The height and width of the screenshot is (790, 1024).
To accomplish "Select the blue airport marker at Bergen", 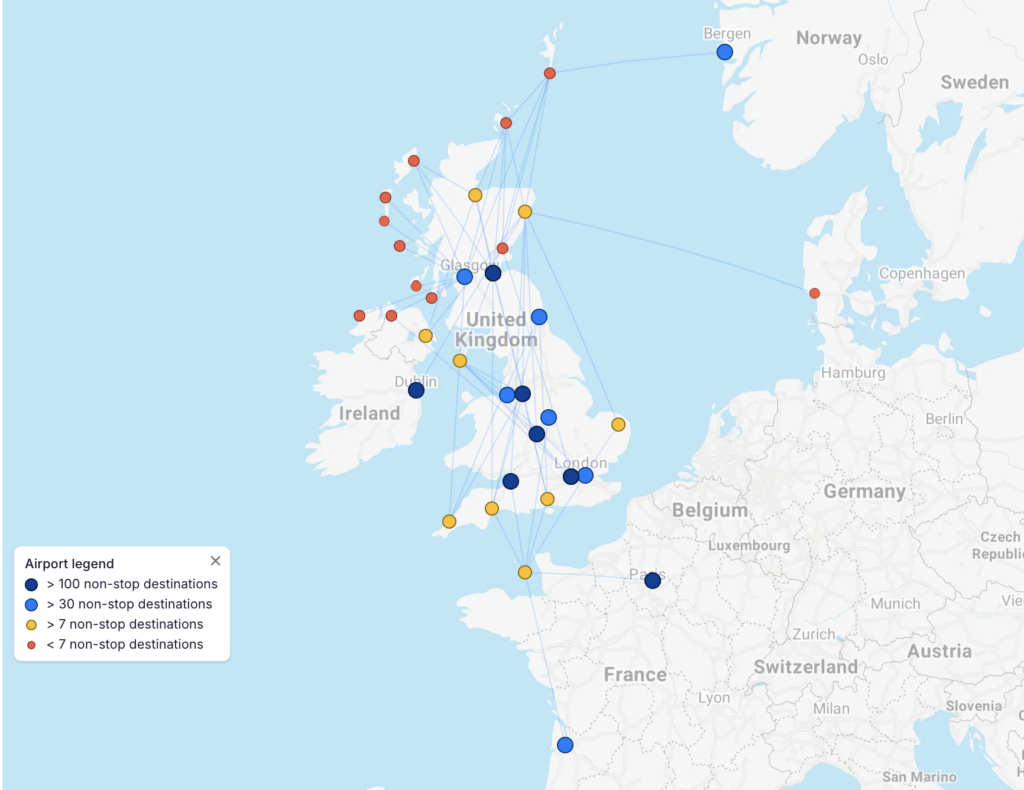I will [724, 52].
